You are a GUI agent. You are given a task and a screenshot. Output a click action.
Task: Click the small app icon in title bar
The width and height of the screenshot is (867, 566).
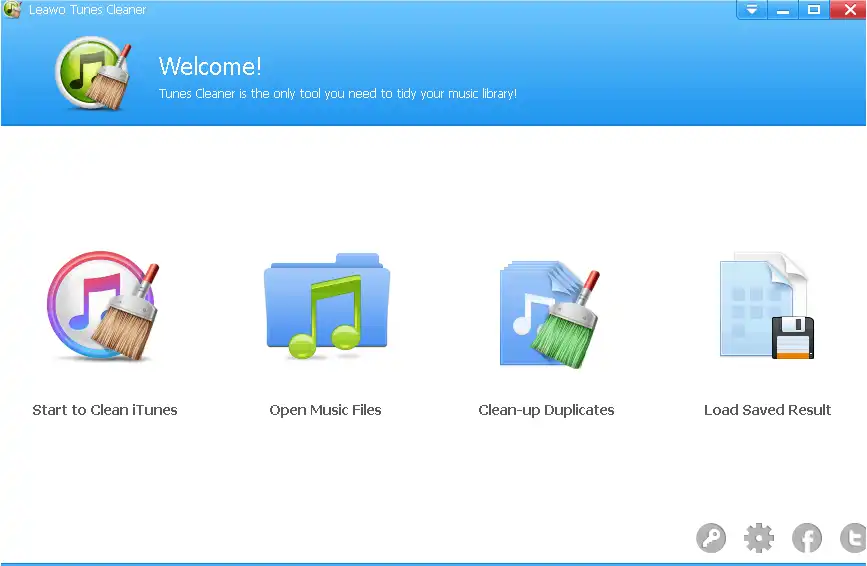(12, 10)
